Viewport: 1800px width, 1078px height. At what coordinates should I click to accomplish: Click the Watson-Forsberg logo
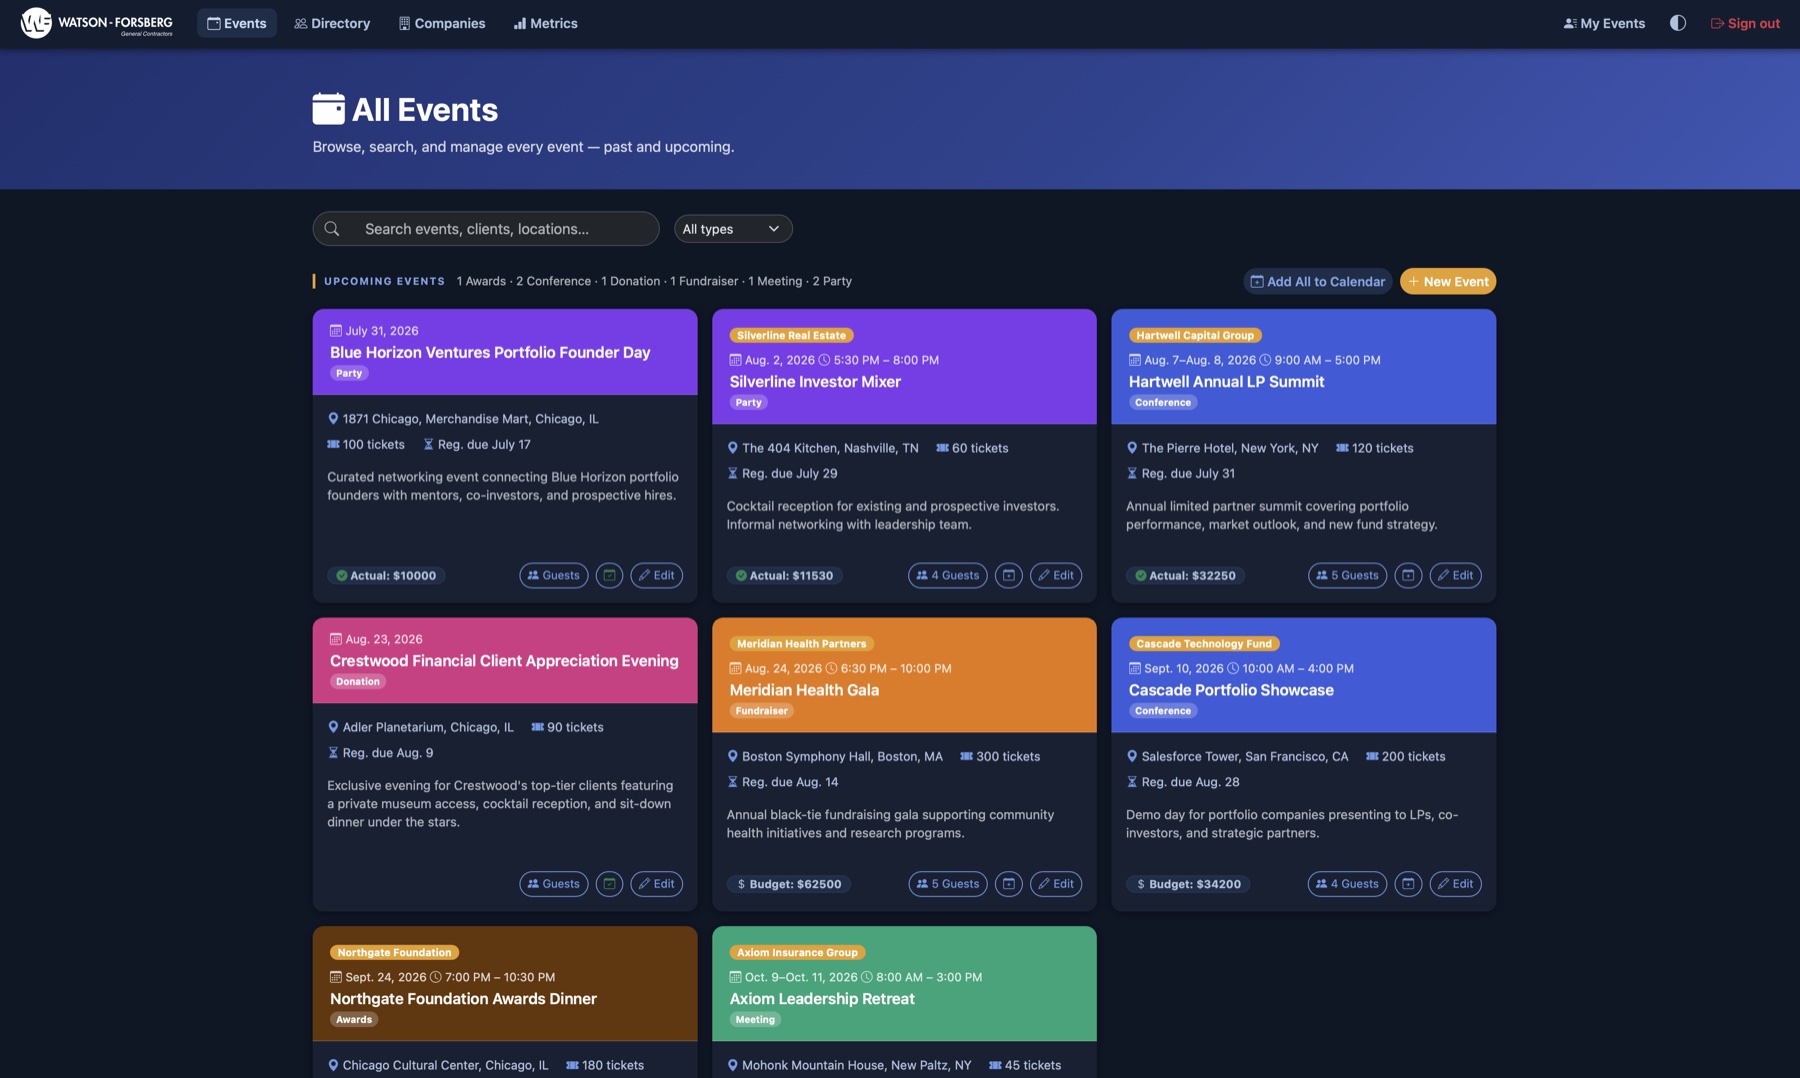coord(97,23)
